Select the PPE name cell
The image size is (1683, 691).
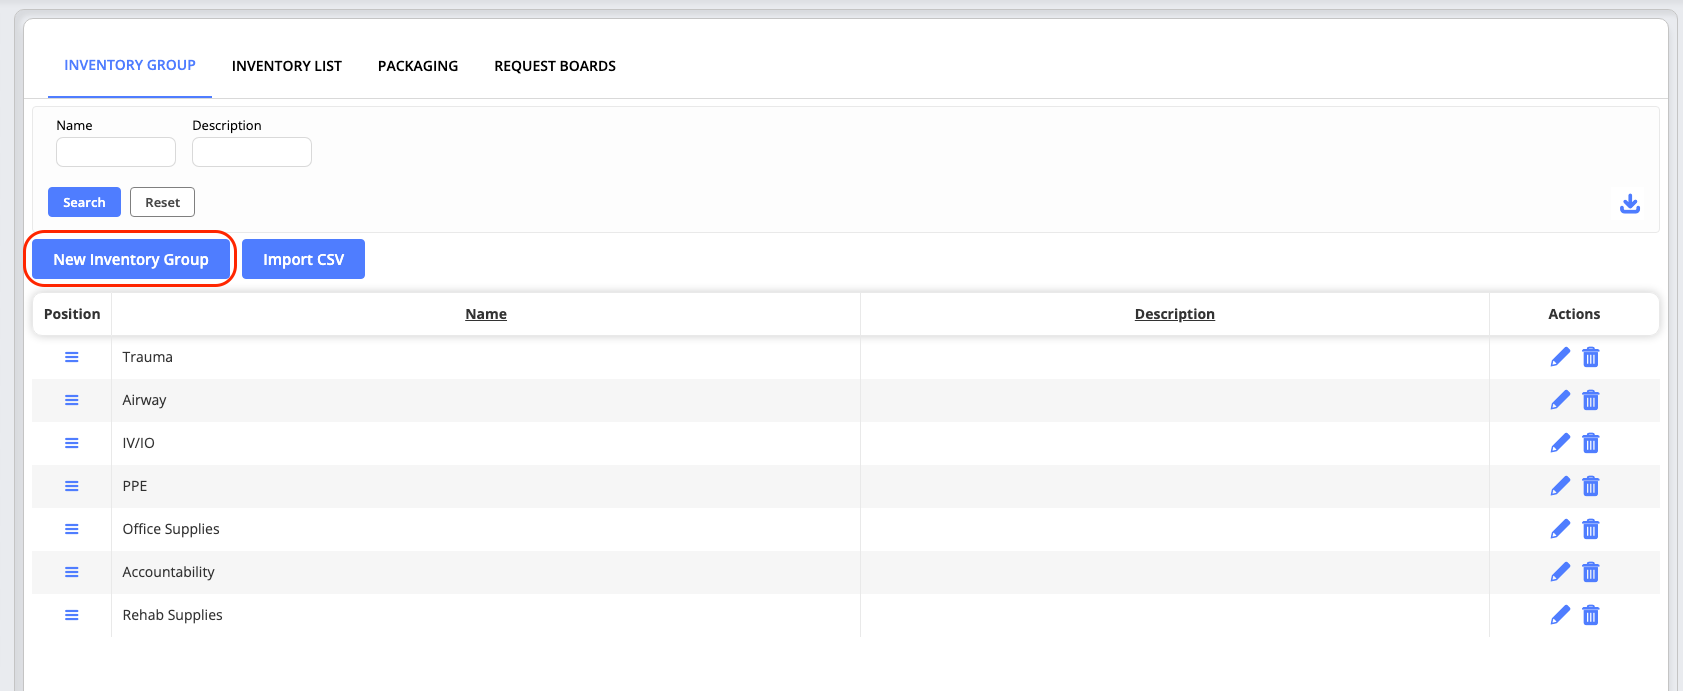coord(486,486)
